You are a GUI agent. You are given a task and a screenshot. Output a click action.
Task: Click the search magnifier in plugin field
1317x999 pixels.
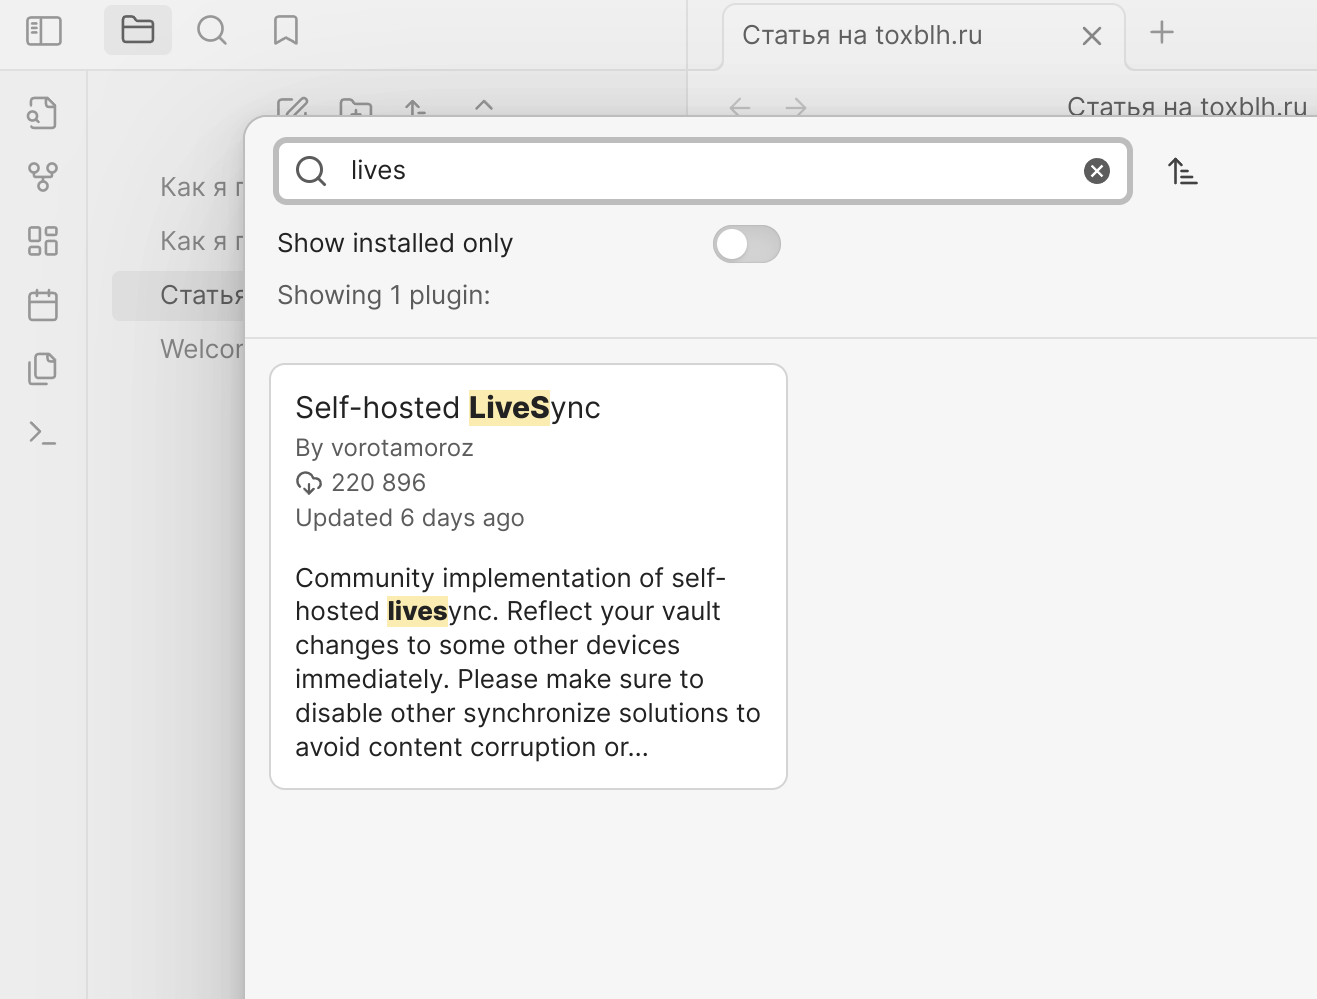tap(311, 171)
